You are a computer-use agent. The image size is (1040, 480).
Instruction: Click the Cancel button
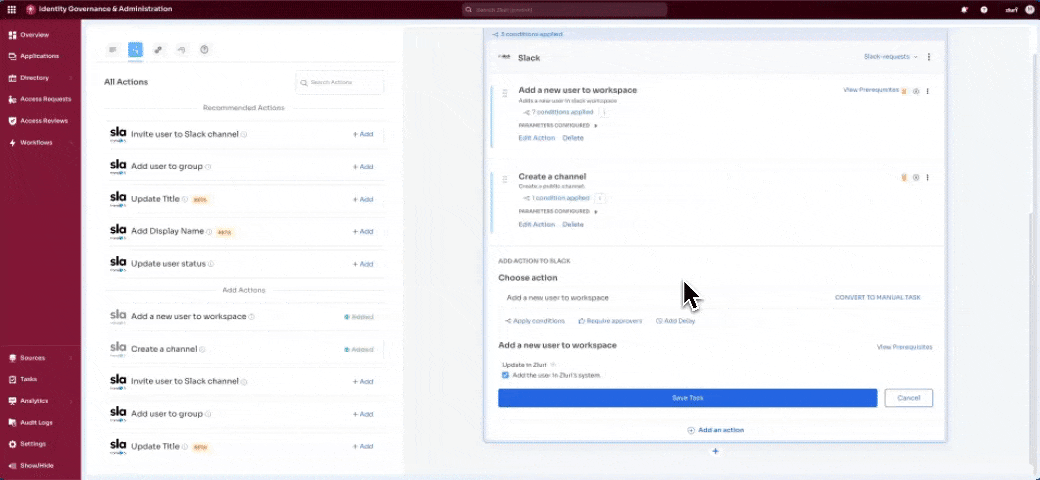908,398
